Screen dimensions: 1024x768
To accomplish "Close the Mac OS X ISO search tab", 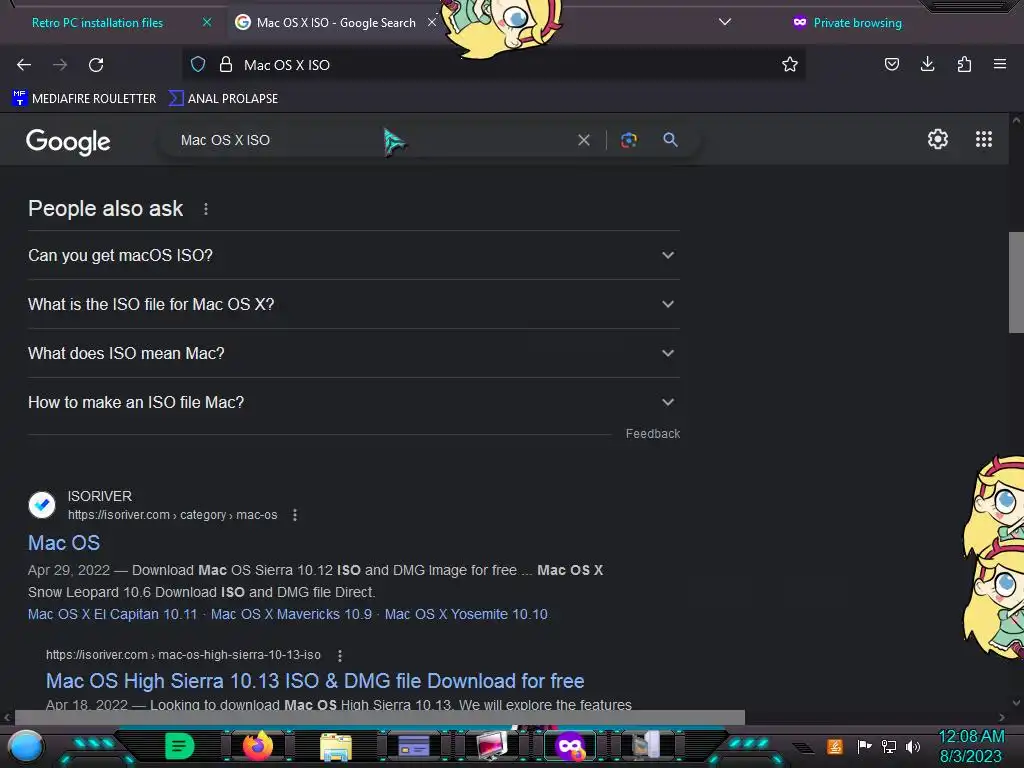I will click(x=432, y=22).
